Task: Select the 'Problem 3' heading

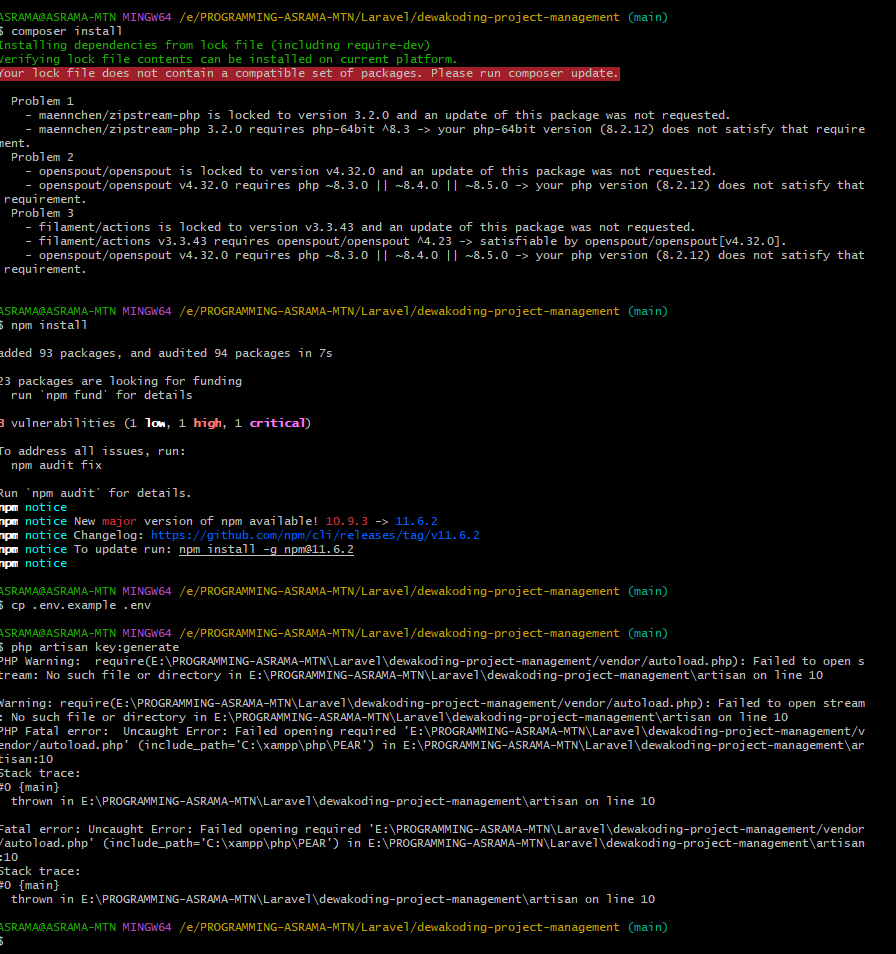Action: [42, 213]
